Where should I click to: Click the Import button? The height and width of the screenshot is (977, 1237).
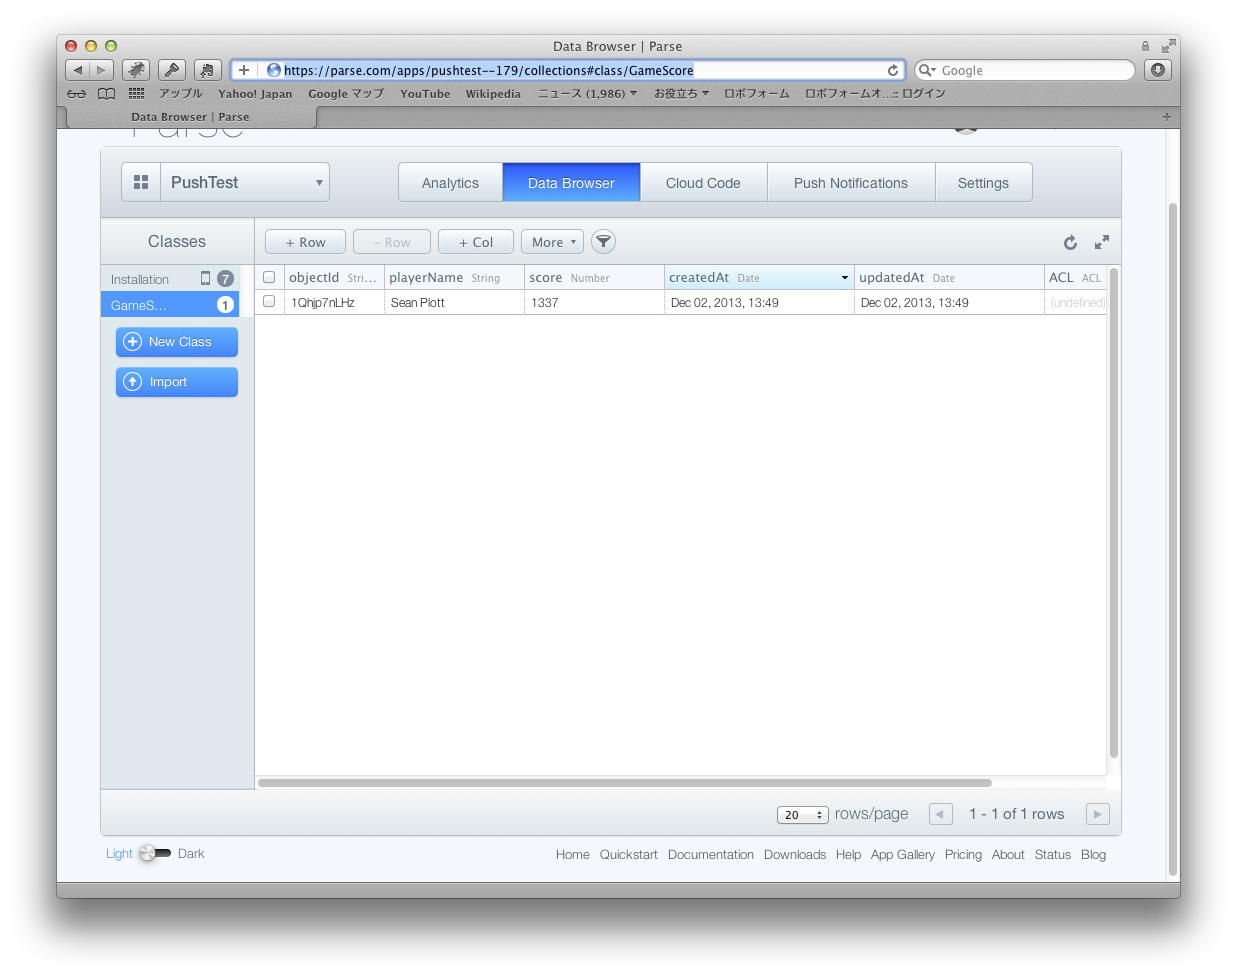177,382
